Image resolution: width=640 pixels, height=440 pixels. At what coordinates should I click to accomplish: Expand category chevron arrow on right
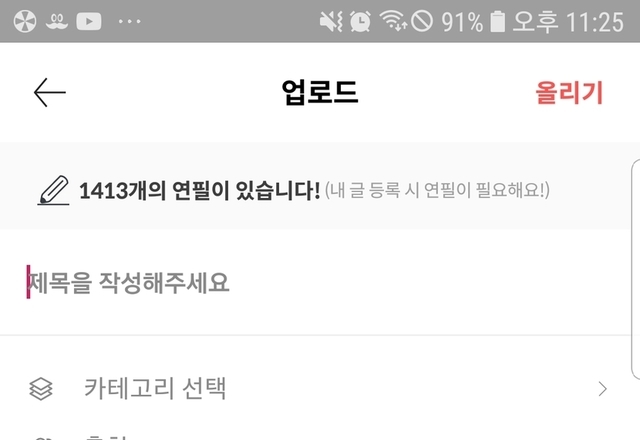tap(603, 389)
